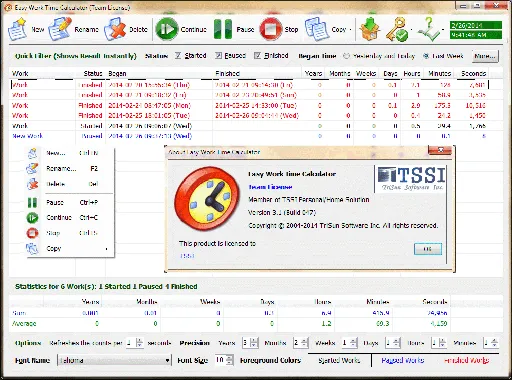Screen dimensions: 512x380
Task: Click the New work toolbar icon
Action: [17, 29]
